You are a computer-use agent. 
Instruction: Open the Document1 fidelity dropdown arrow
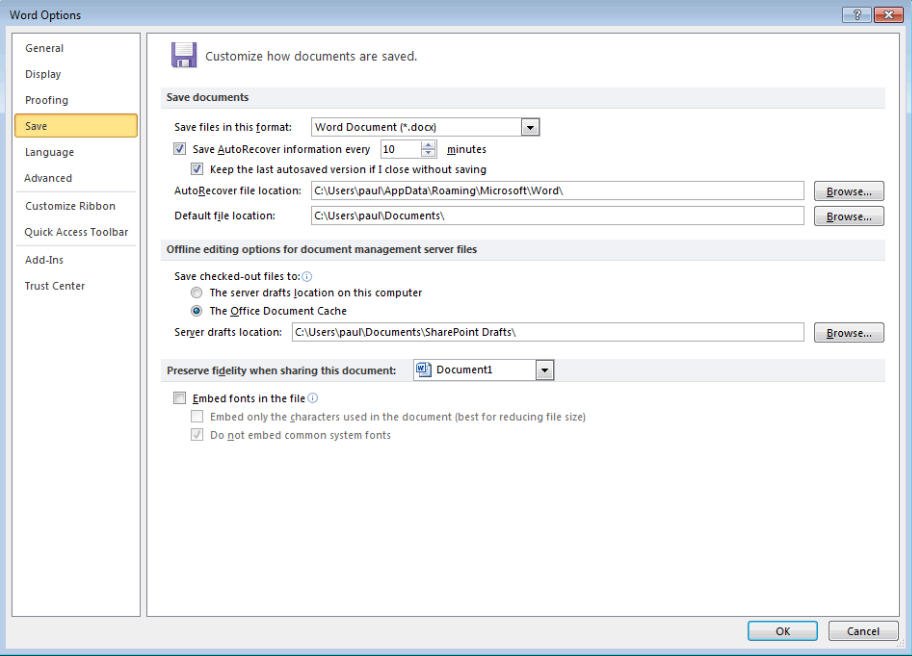(544, 370)
